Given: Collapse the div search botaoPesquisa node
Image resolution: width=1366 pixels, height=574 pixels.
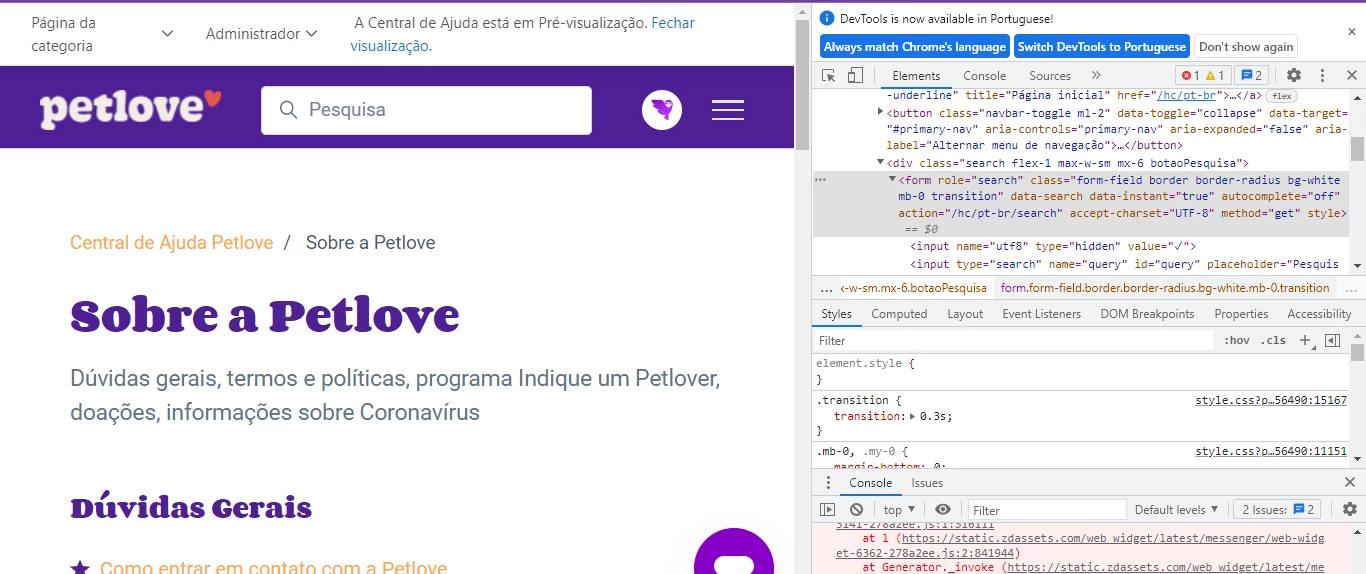Looking at the screenshot, I should [x=880, y=163].
